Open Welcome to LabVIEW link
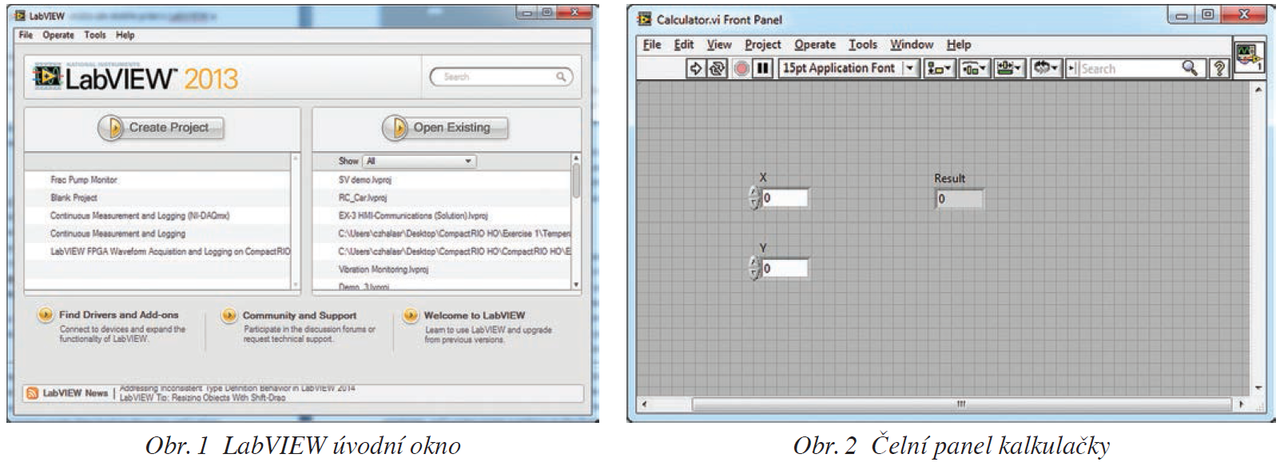This screenshot has height=466, width=1280. pyautogui.click(x=474, y=315)
